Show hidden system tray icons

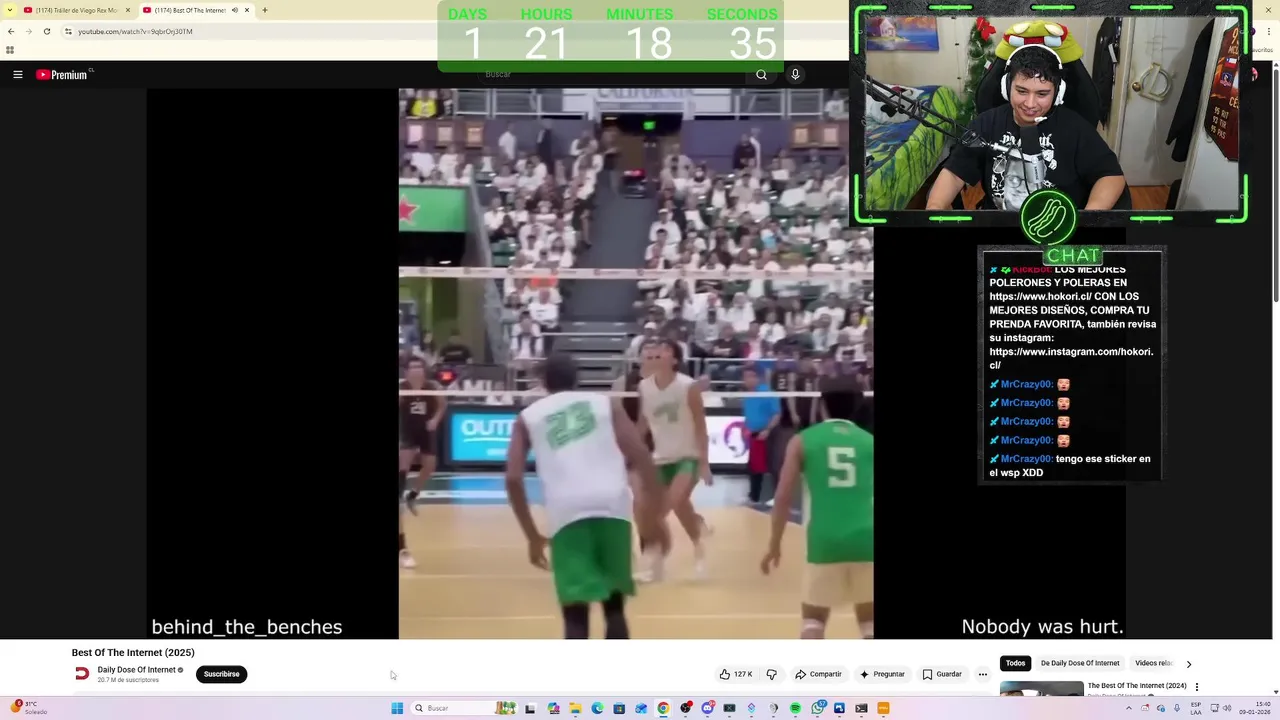point(1129,708)
